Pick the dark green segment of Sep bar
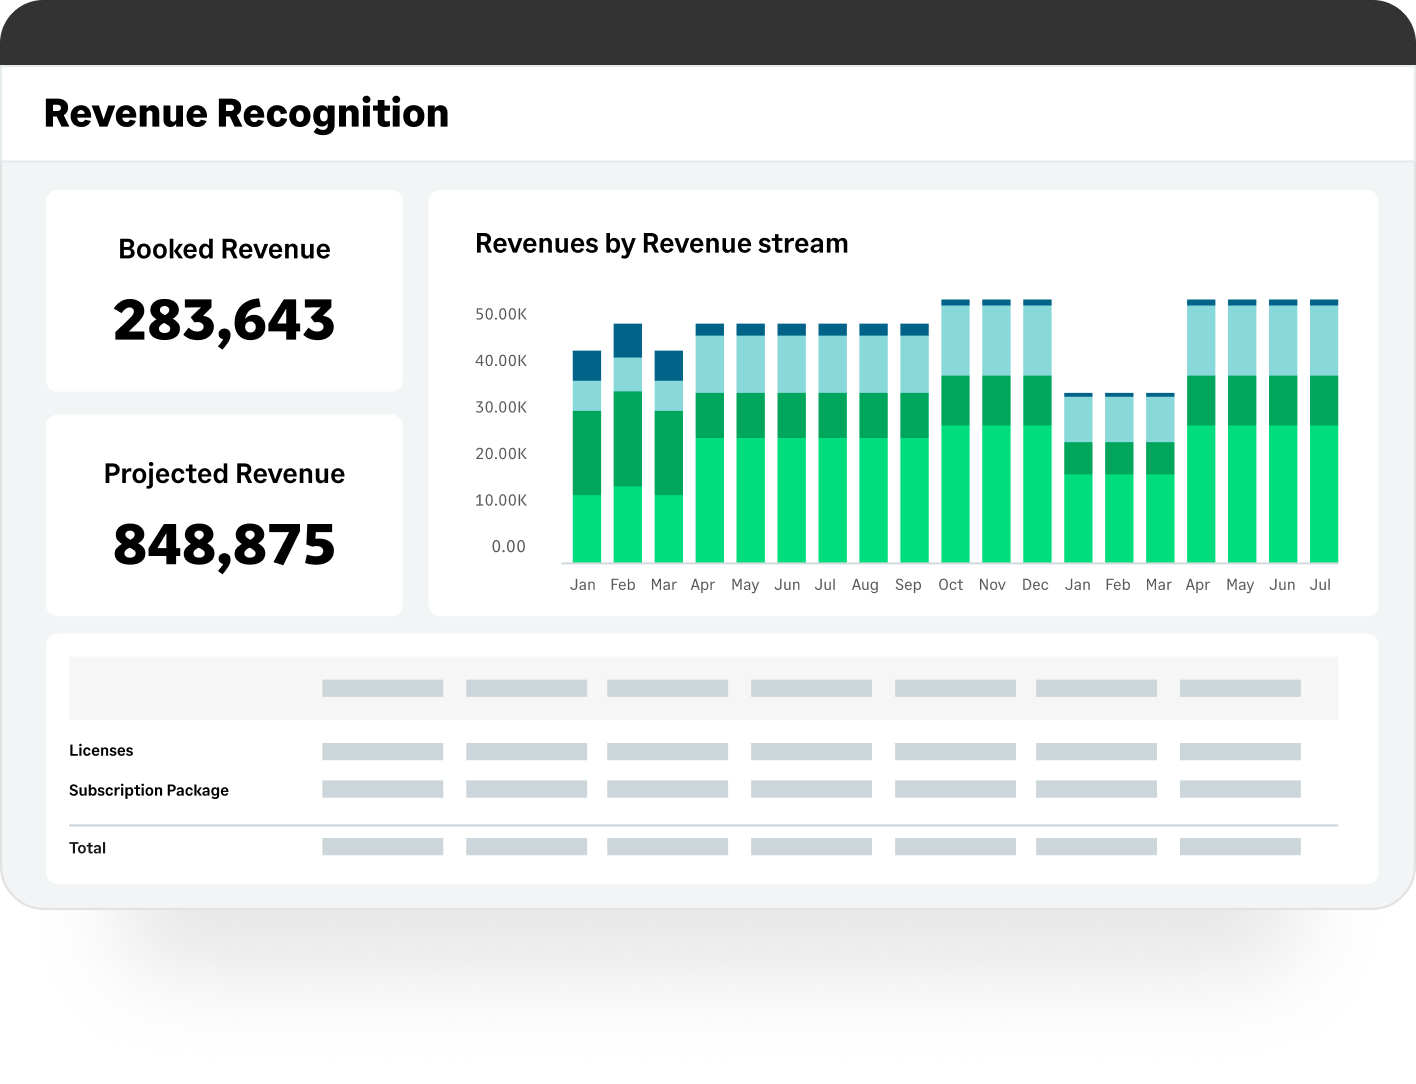 914,415
